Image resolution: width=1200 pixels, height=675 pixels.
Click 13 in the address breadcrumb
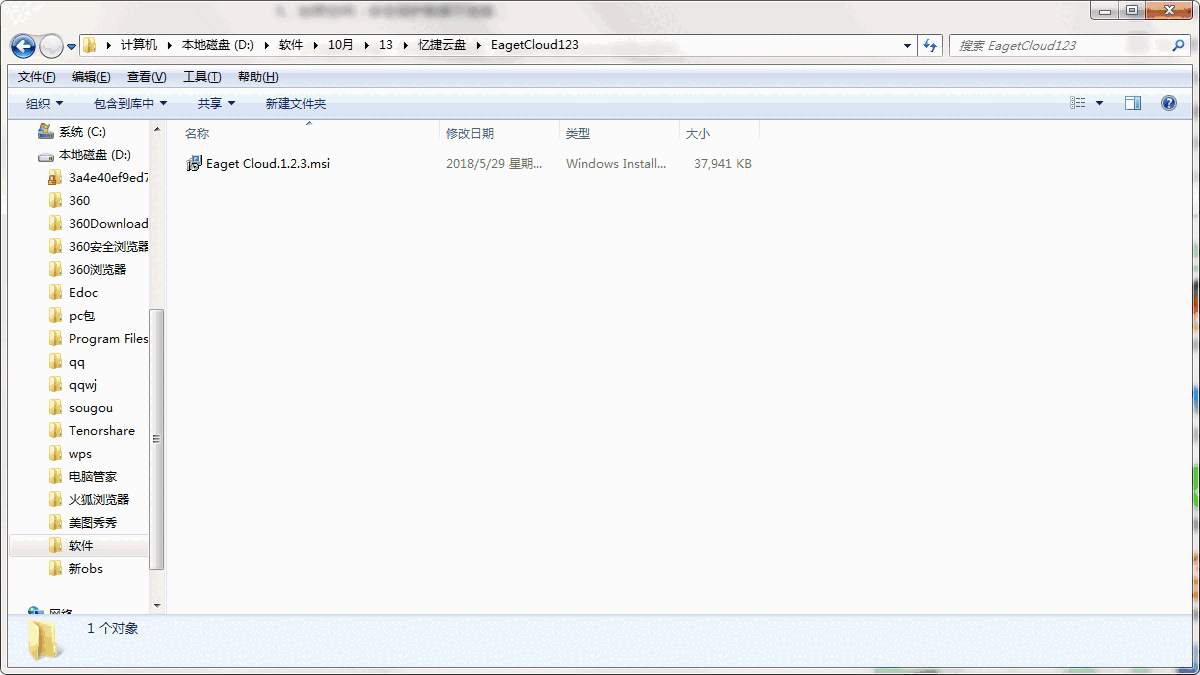click(386, 45)
